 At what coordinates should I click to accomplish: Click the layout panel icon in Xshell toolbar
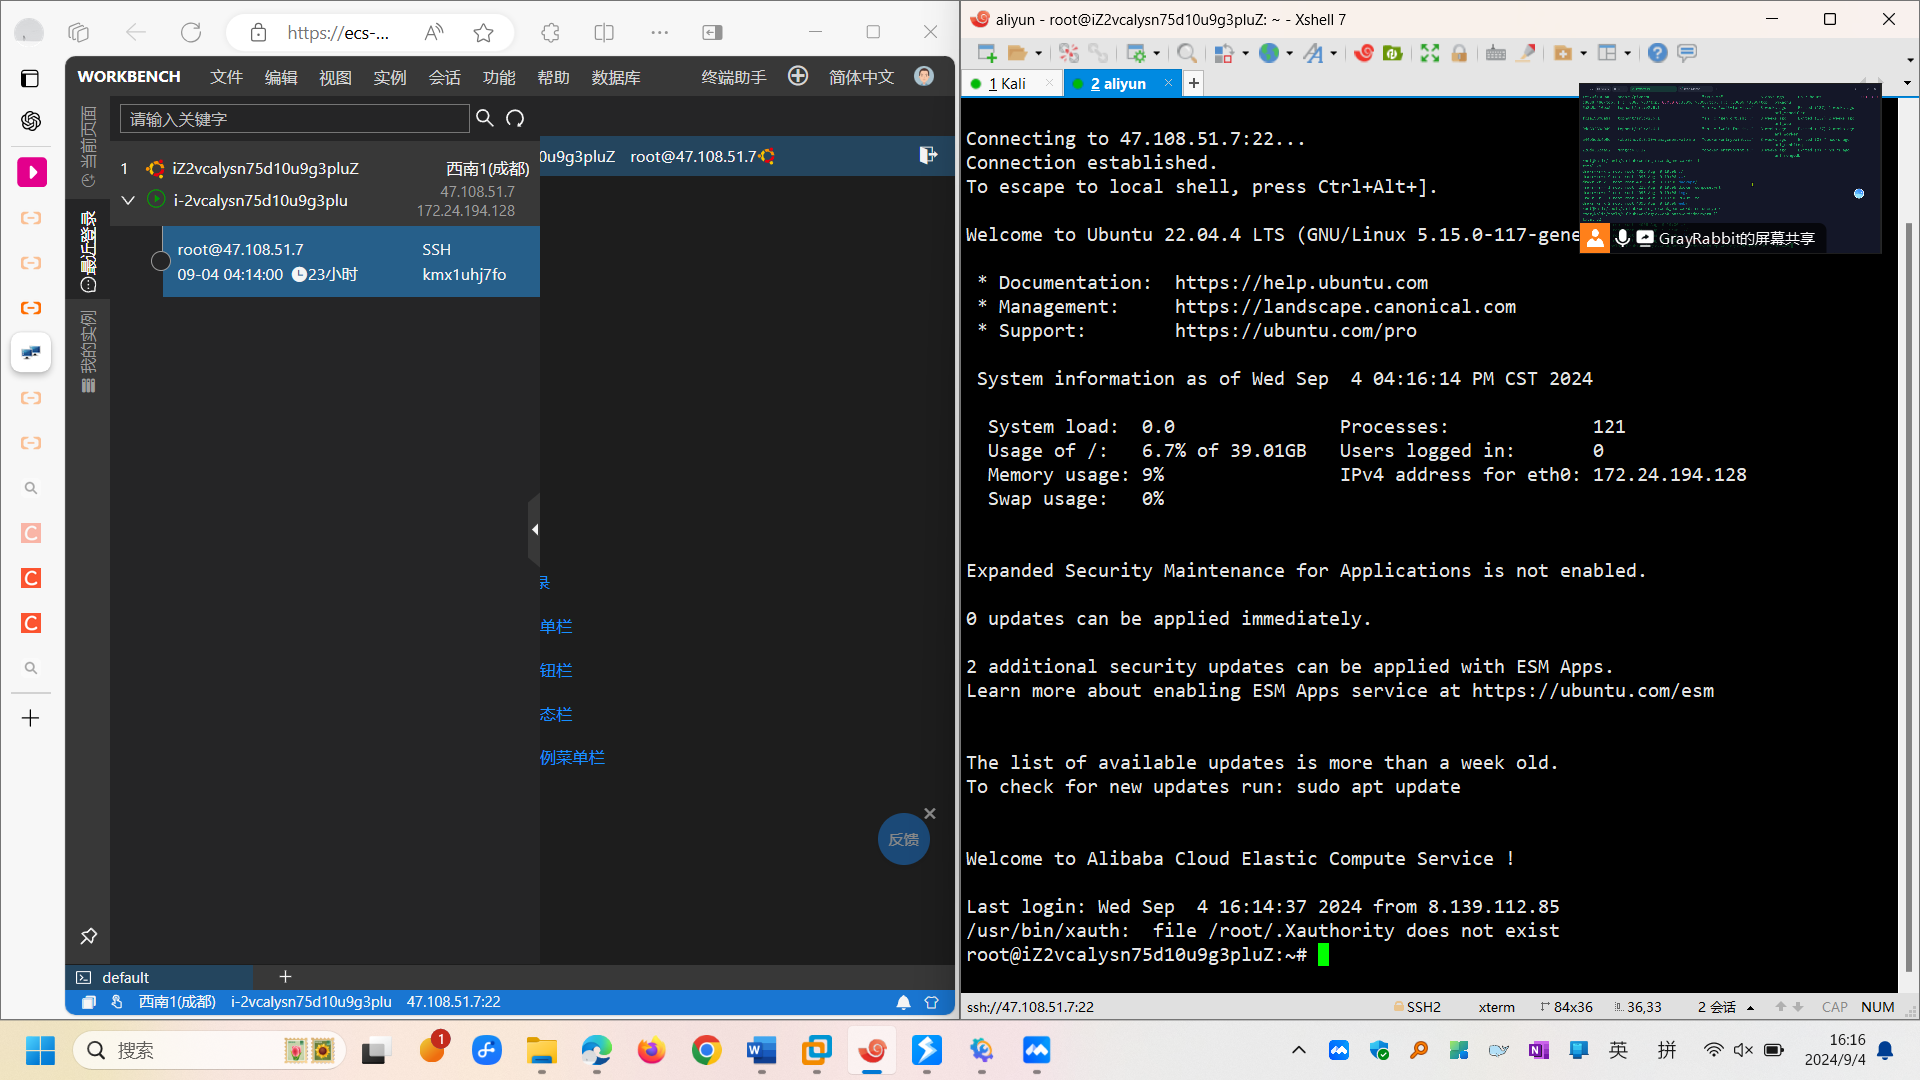click(1607, 53)
